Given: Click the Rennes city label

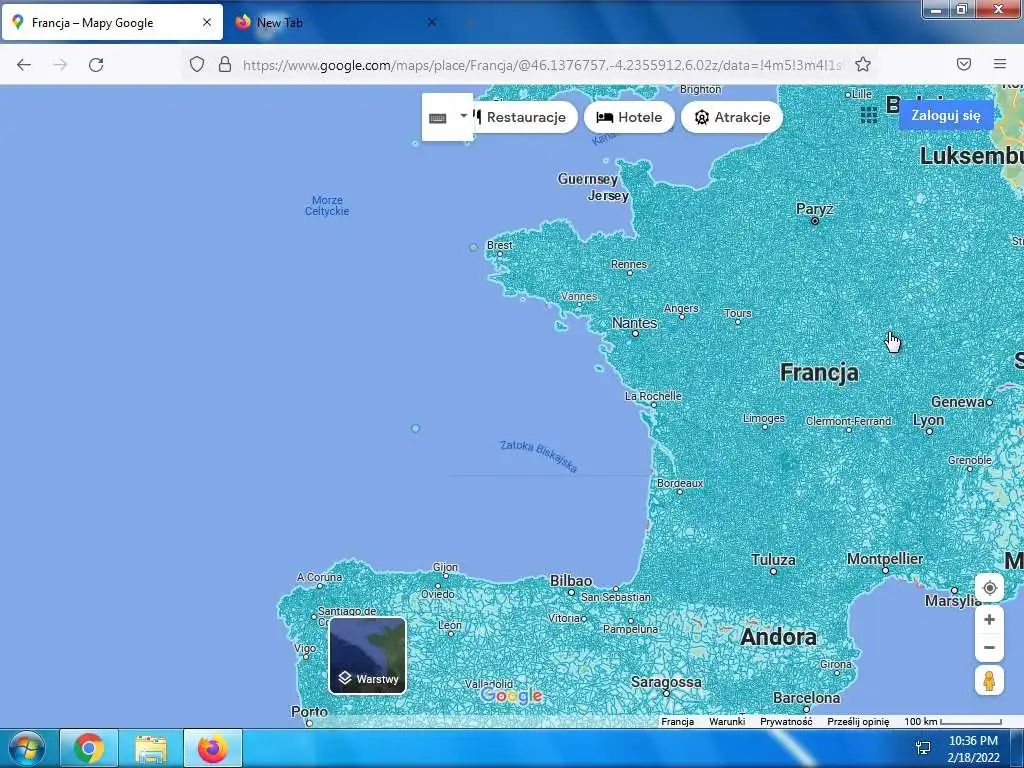Looking at the screenshot, I should click(x=629, y=264).
